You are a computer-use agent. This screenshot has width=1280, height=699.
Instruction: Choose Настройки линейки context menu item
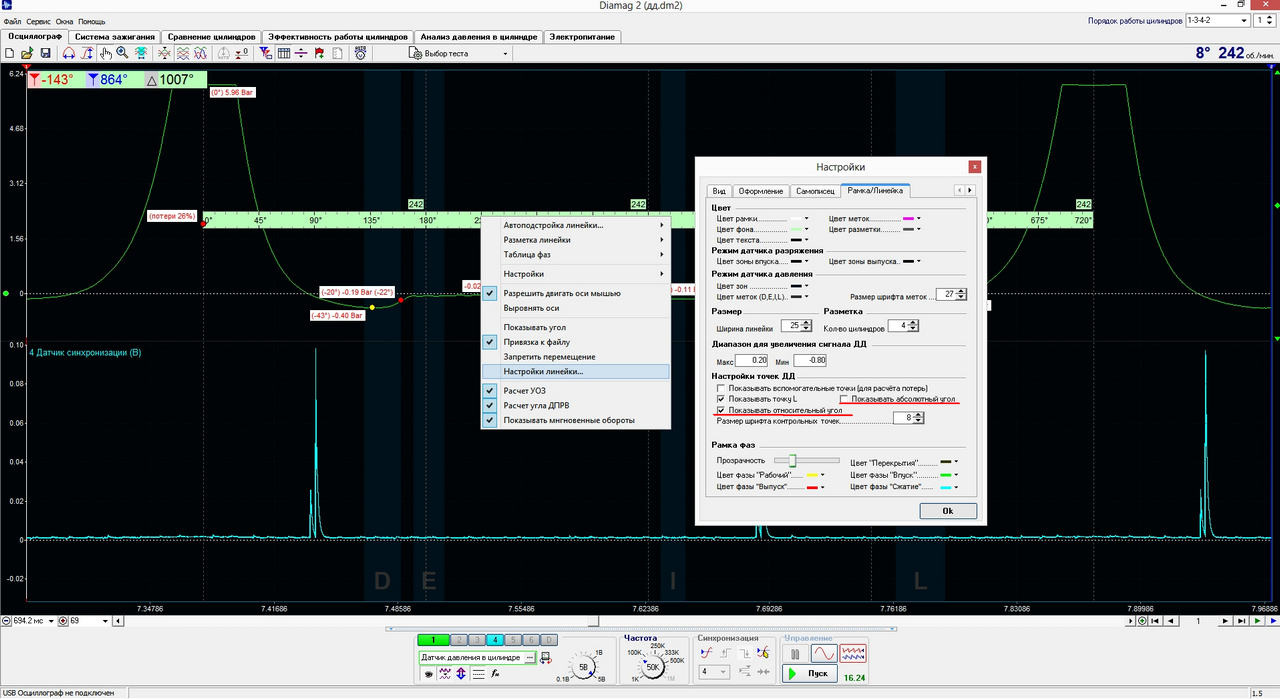pos(575,371)
